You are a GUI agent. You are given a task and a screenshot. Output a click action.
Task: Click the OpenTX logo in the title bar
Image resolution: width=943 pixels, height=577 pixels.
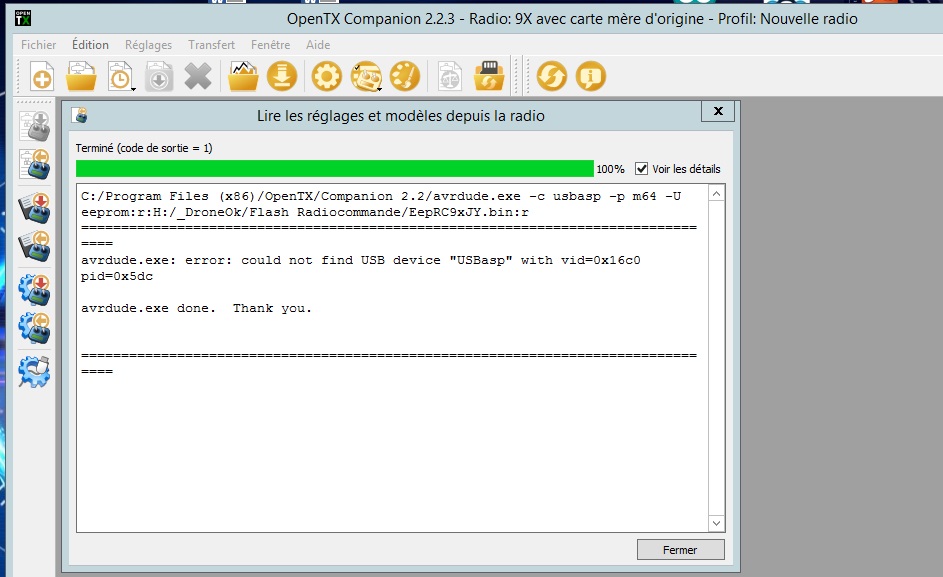[23, 18]
